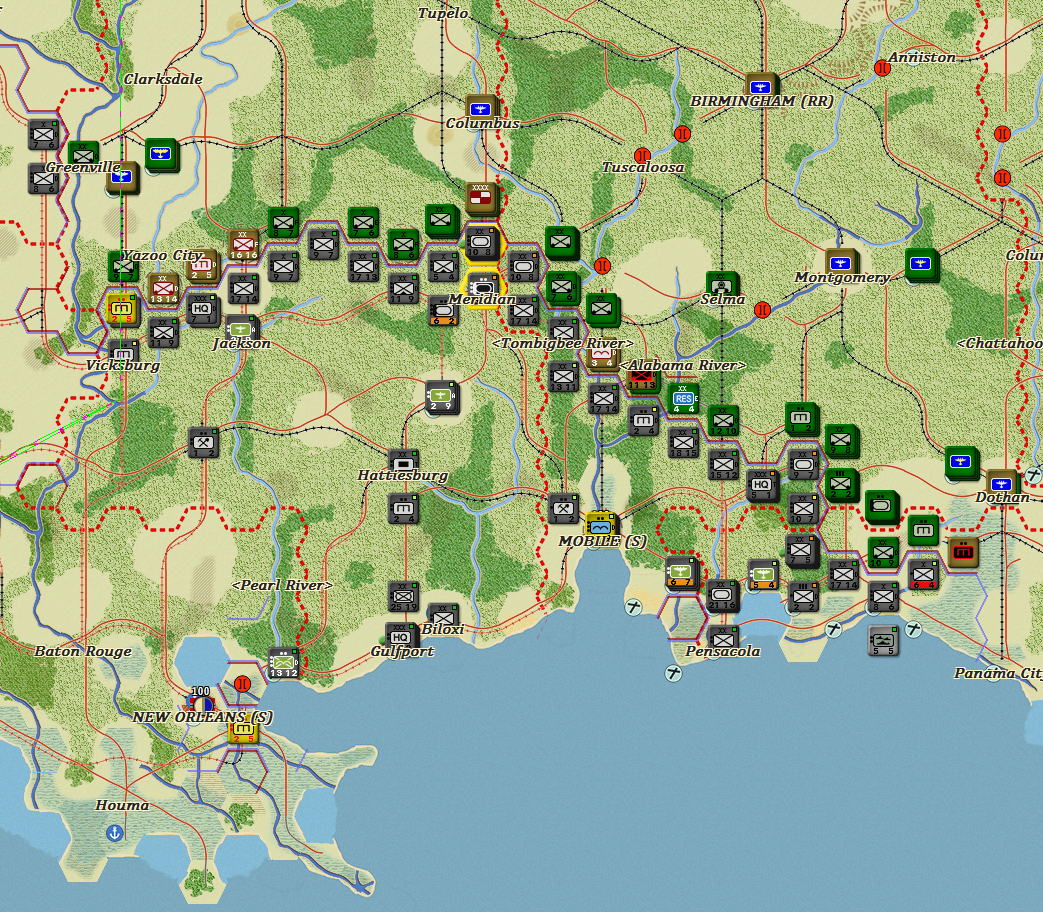This screenshot has width=1043, height=912.
Task: Choose the green RES reserve unit
Action: tap(683, 398)
